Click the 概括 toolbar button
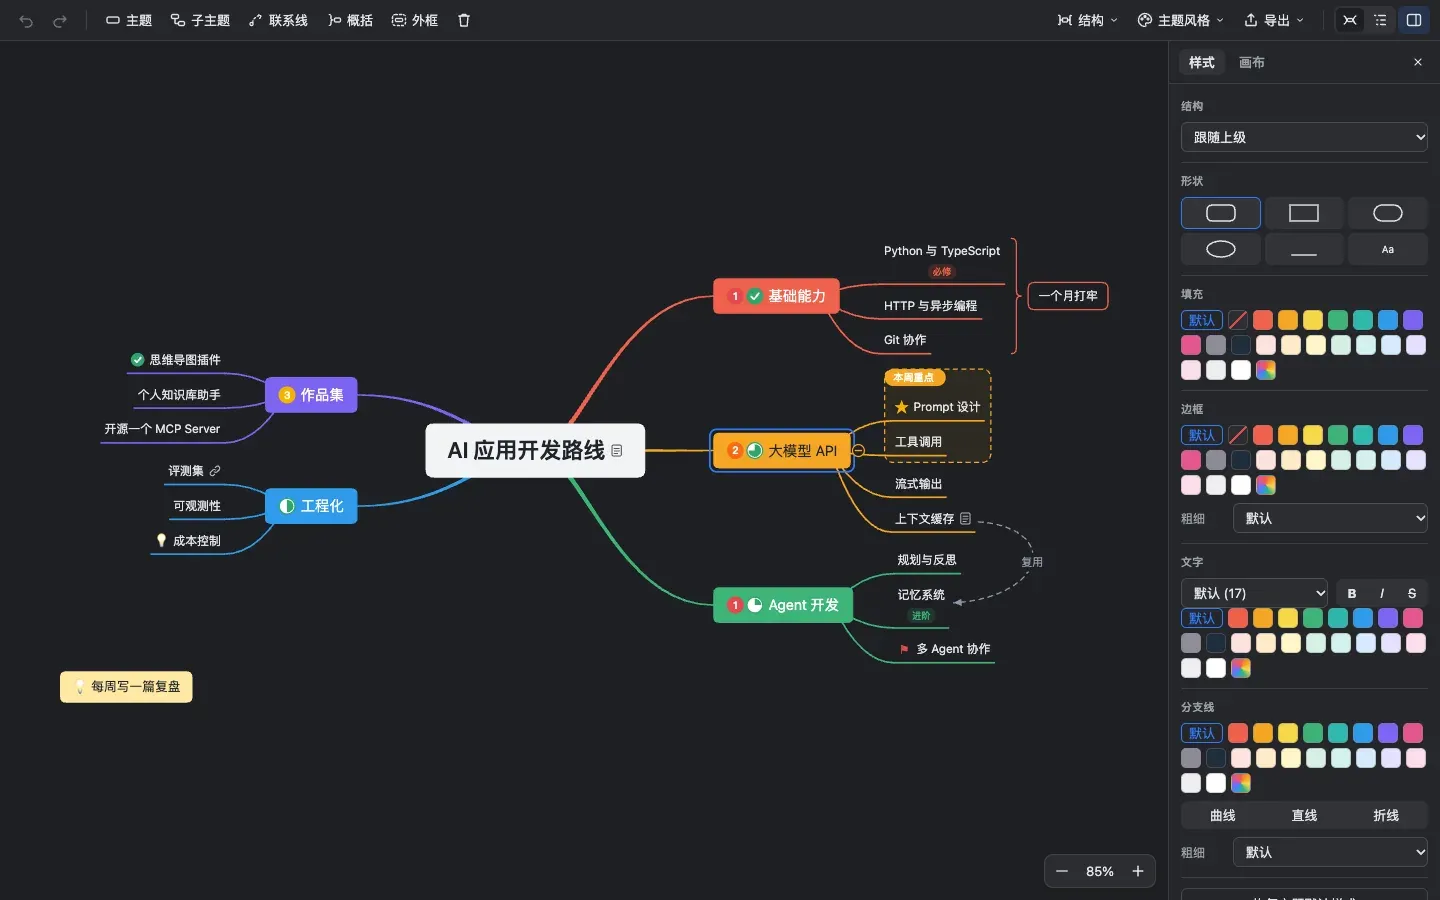1440x900 pixels. [x=350, y=20]
